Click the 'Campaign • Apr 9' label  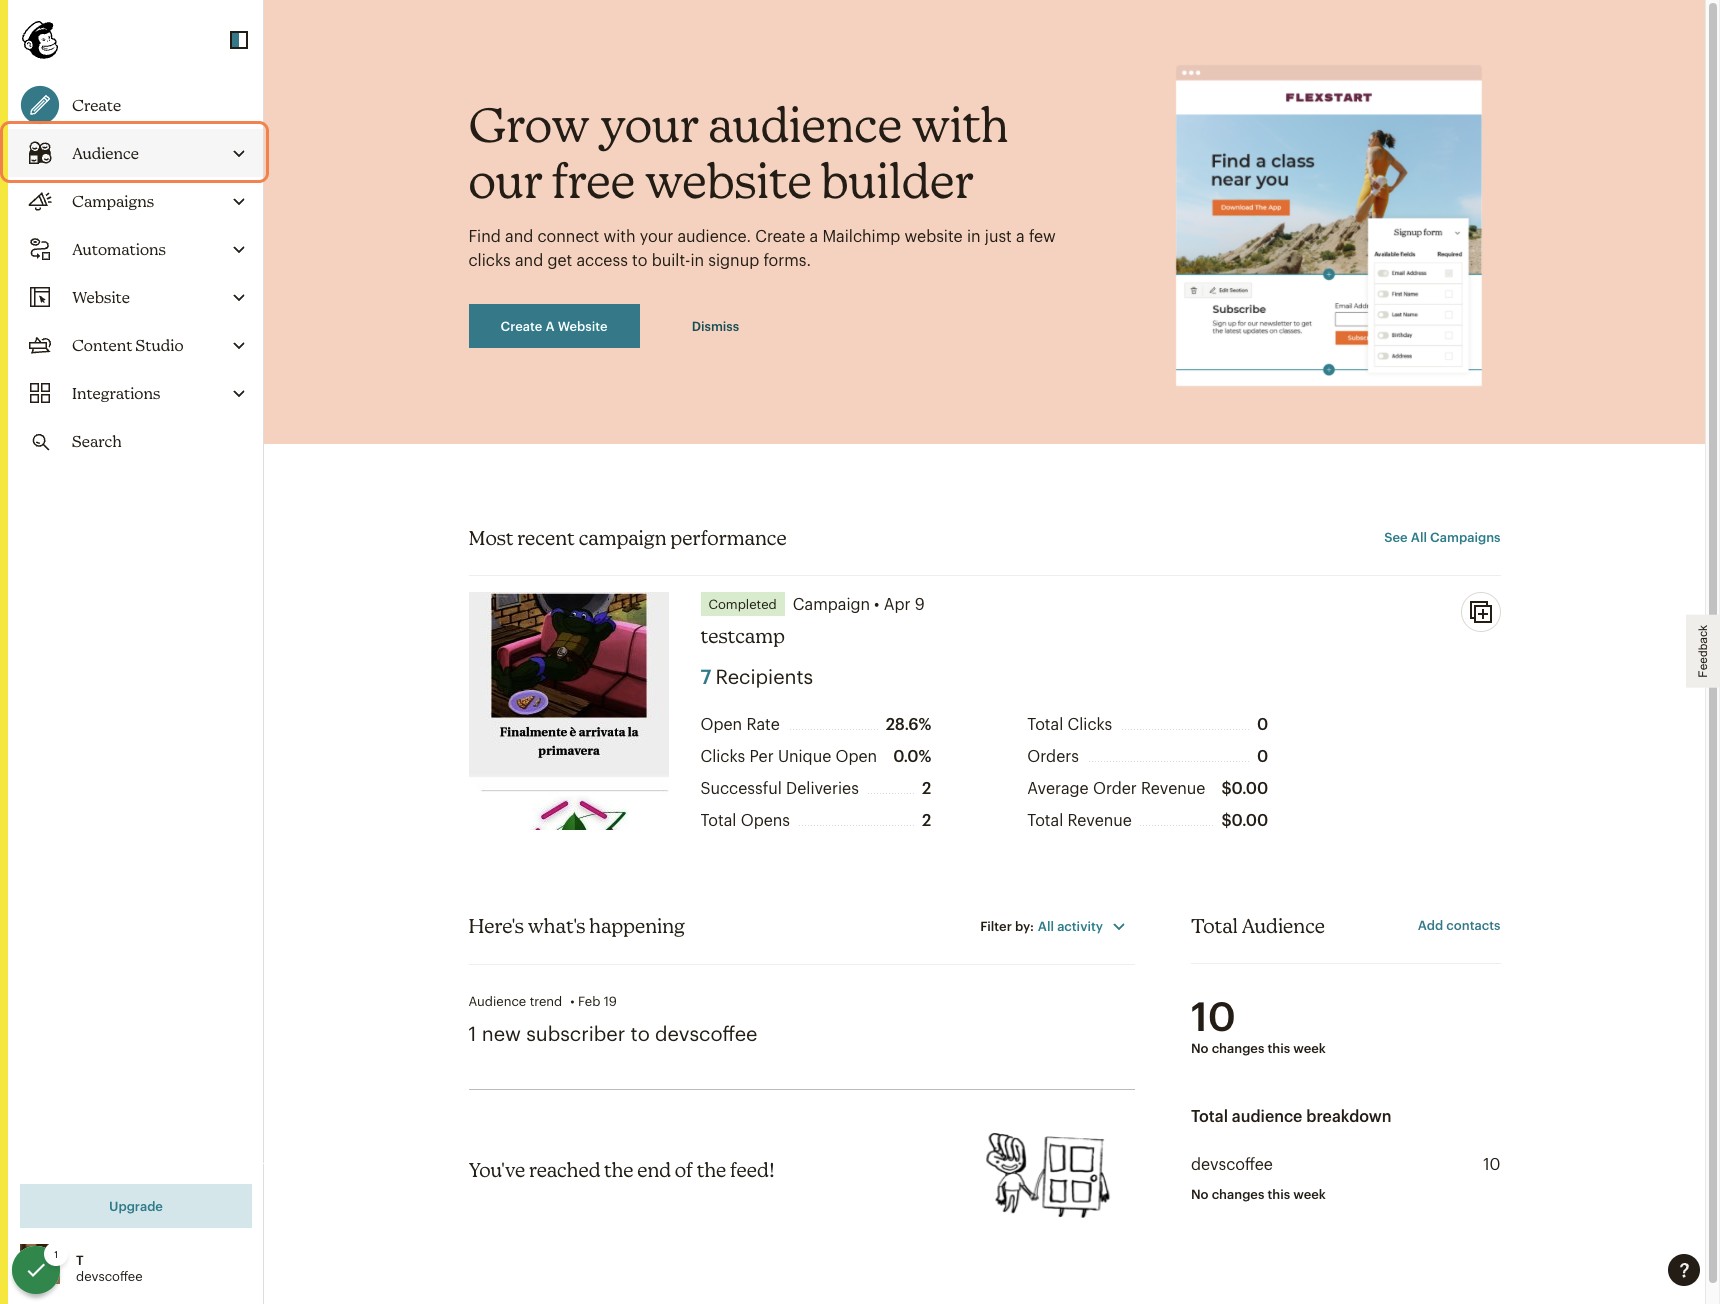859,604
